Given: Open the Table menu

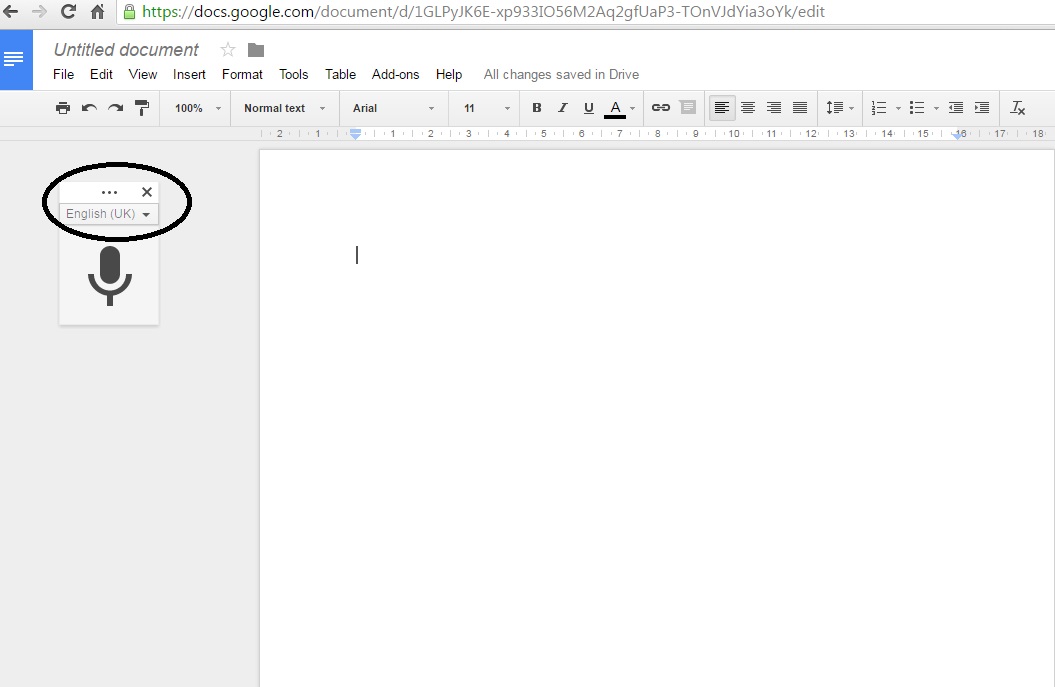Looking at the screenshot, I should (x=340, y=74).
